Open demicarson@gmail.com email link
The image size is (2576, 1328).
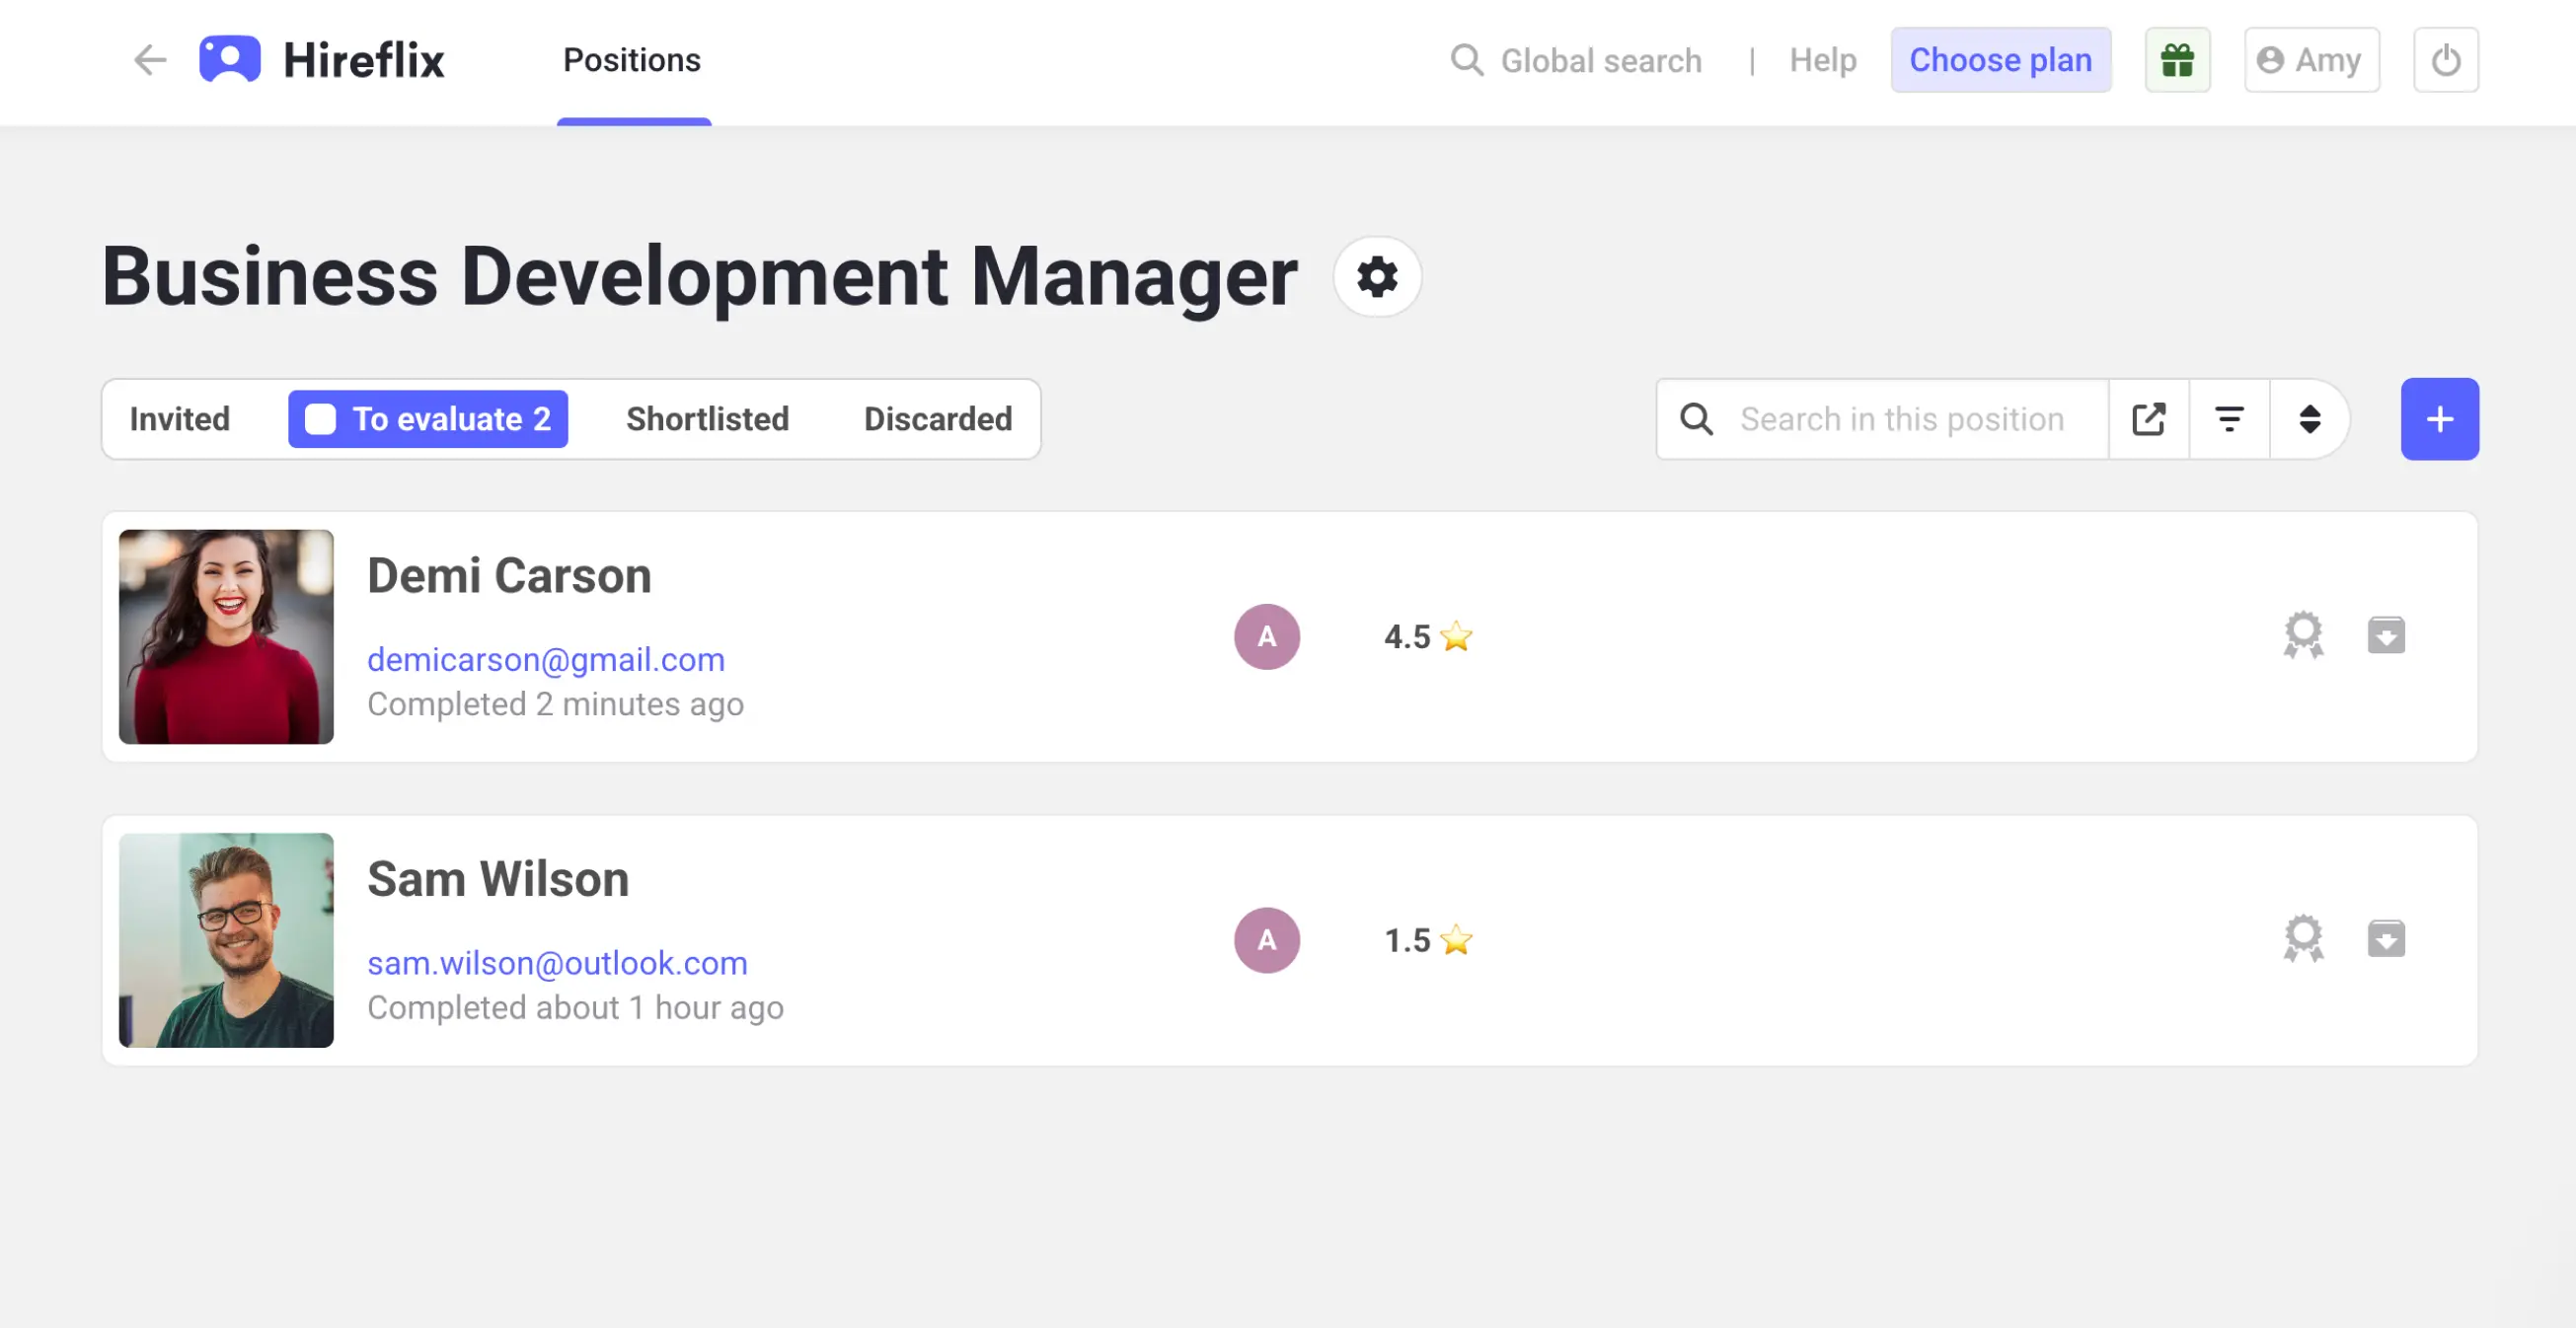tap(546, 659)
